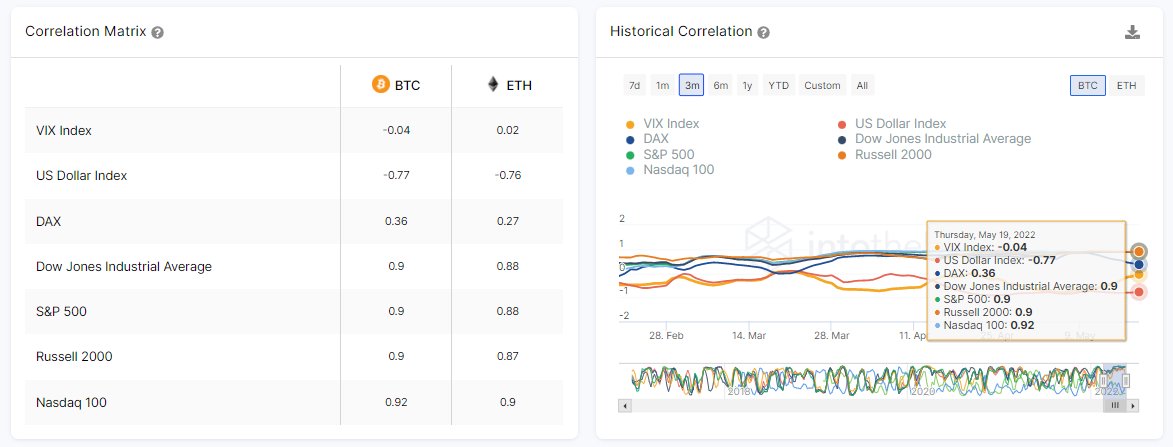The height and width of the screenshot is (447, 1173).
Task: Show All historical data range
Action: pyautogui.click(x=862, y=85)
